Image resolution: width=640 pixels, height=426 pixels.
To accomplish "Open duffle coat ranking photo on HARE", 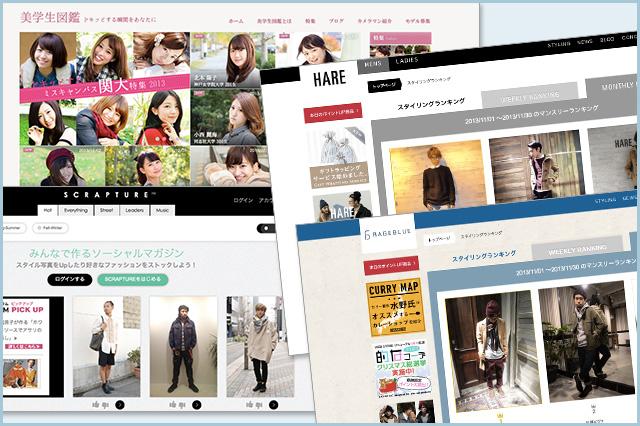I will point(536,165).
